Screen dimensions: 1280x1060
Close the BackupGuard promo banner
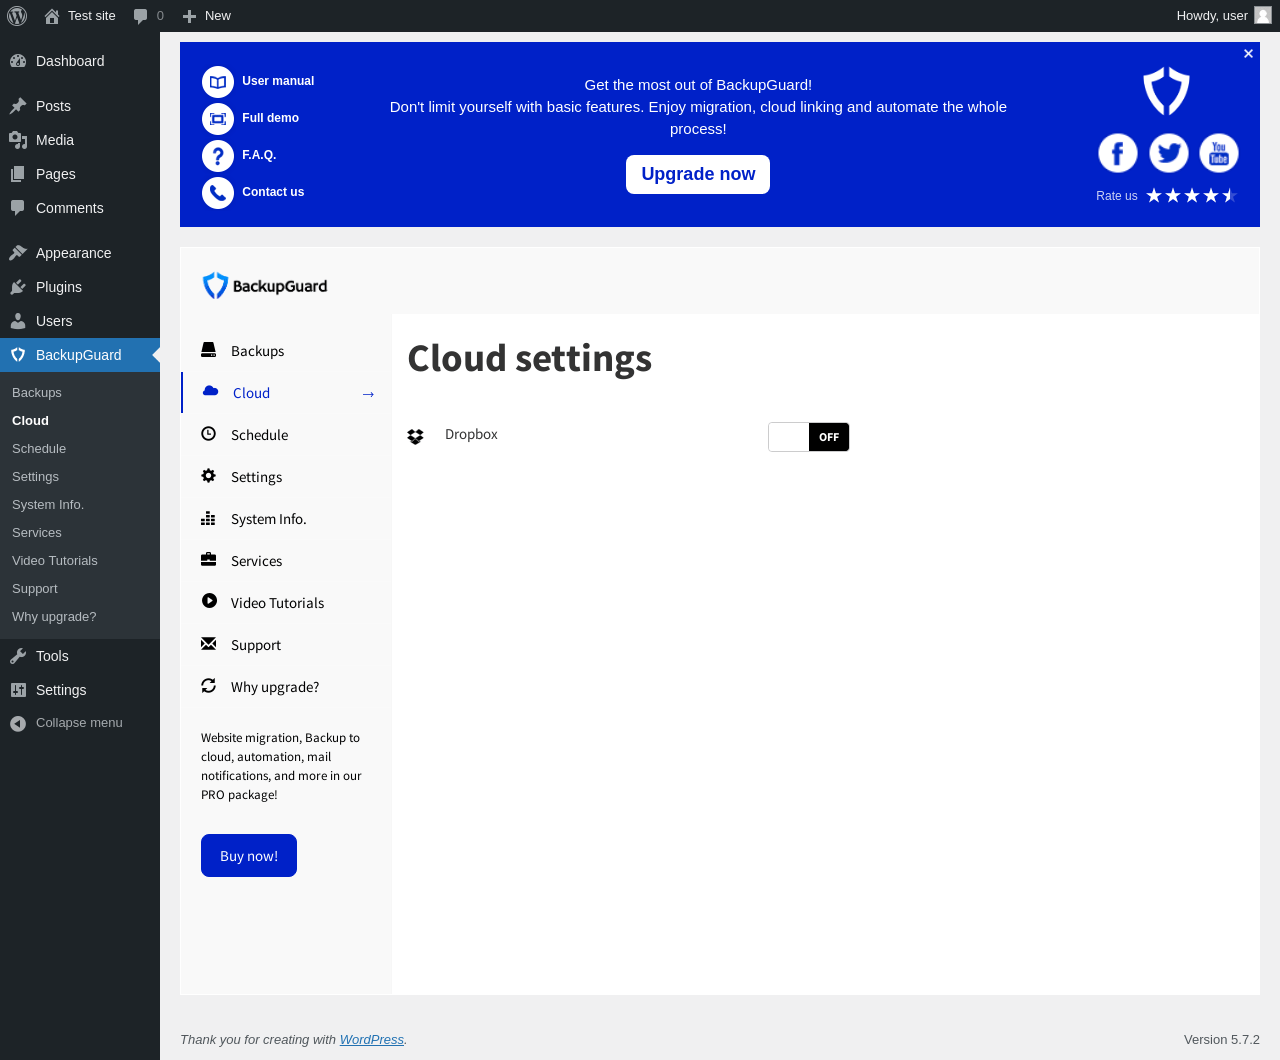1248,54
